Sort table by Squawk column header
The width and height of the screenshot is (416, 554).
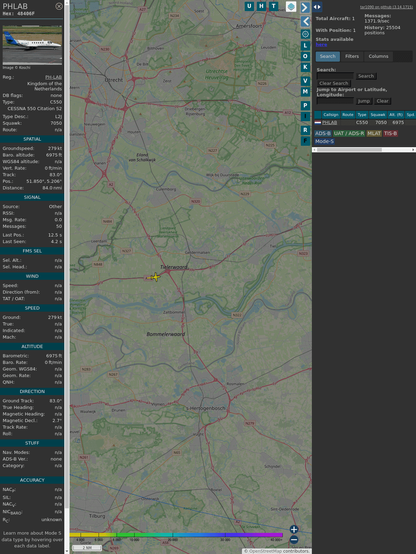[x=377, y=115]
